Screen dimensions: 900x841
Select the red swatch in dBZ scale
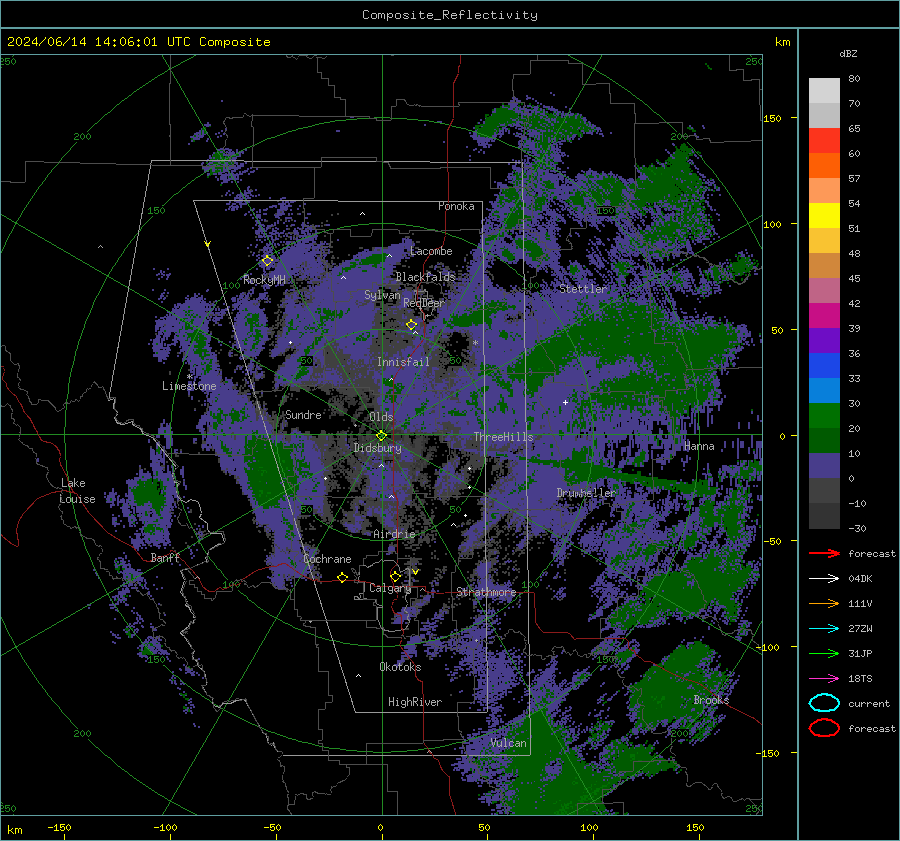coord(824,141)
